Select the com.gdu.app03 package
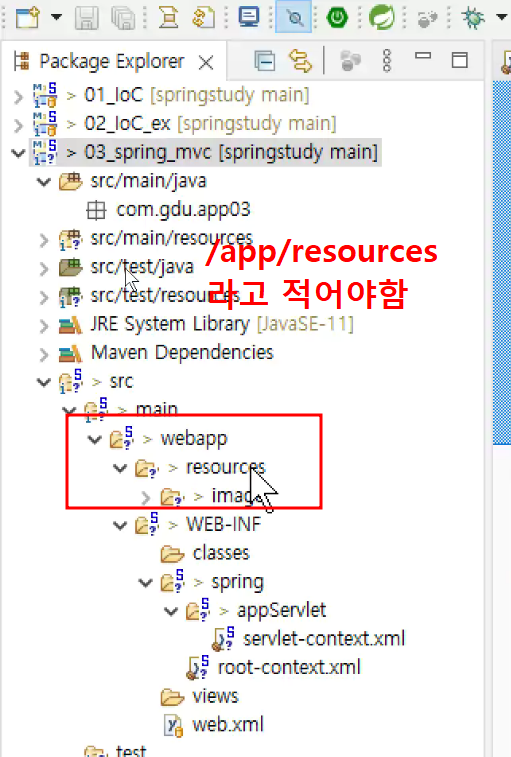Image resolution: width=511 pixels, height=757 pixels. pyautogui.click(x=183, y=210)
